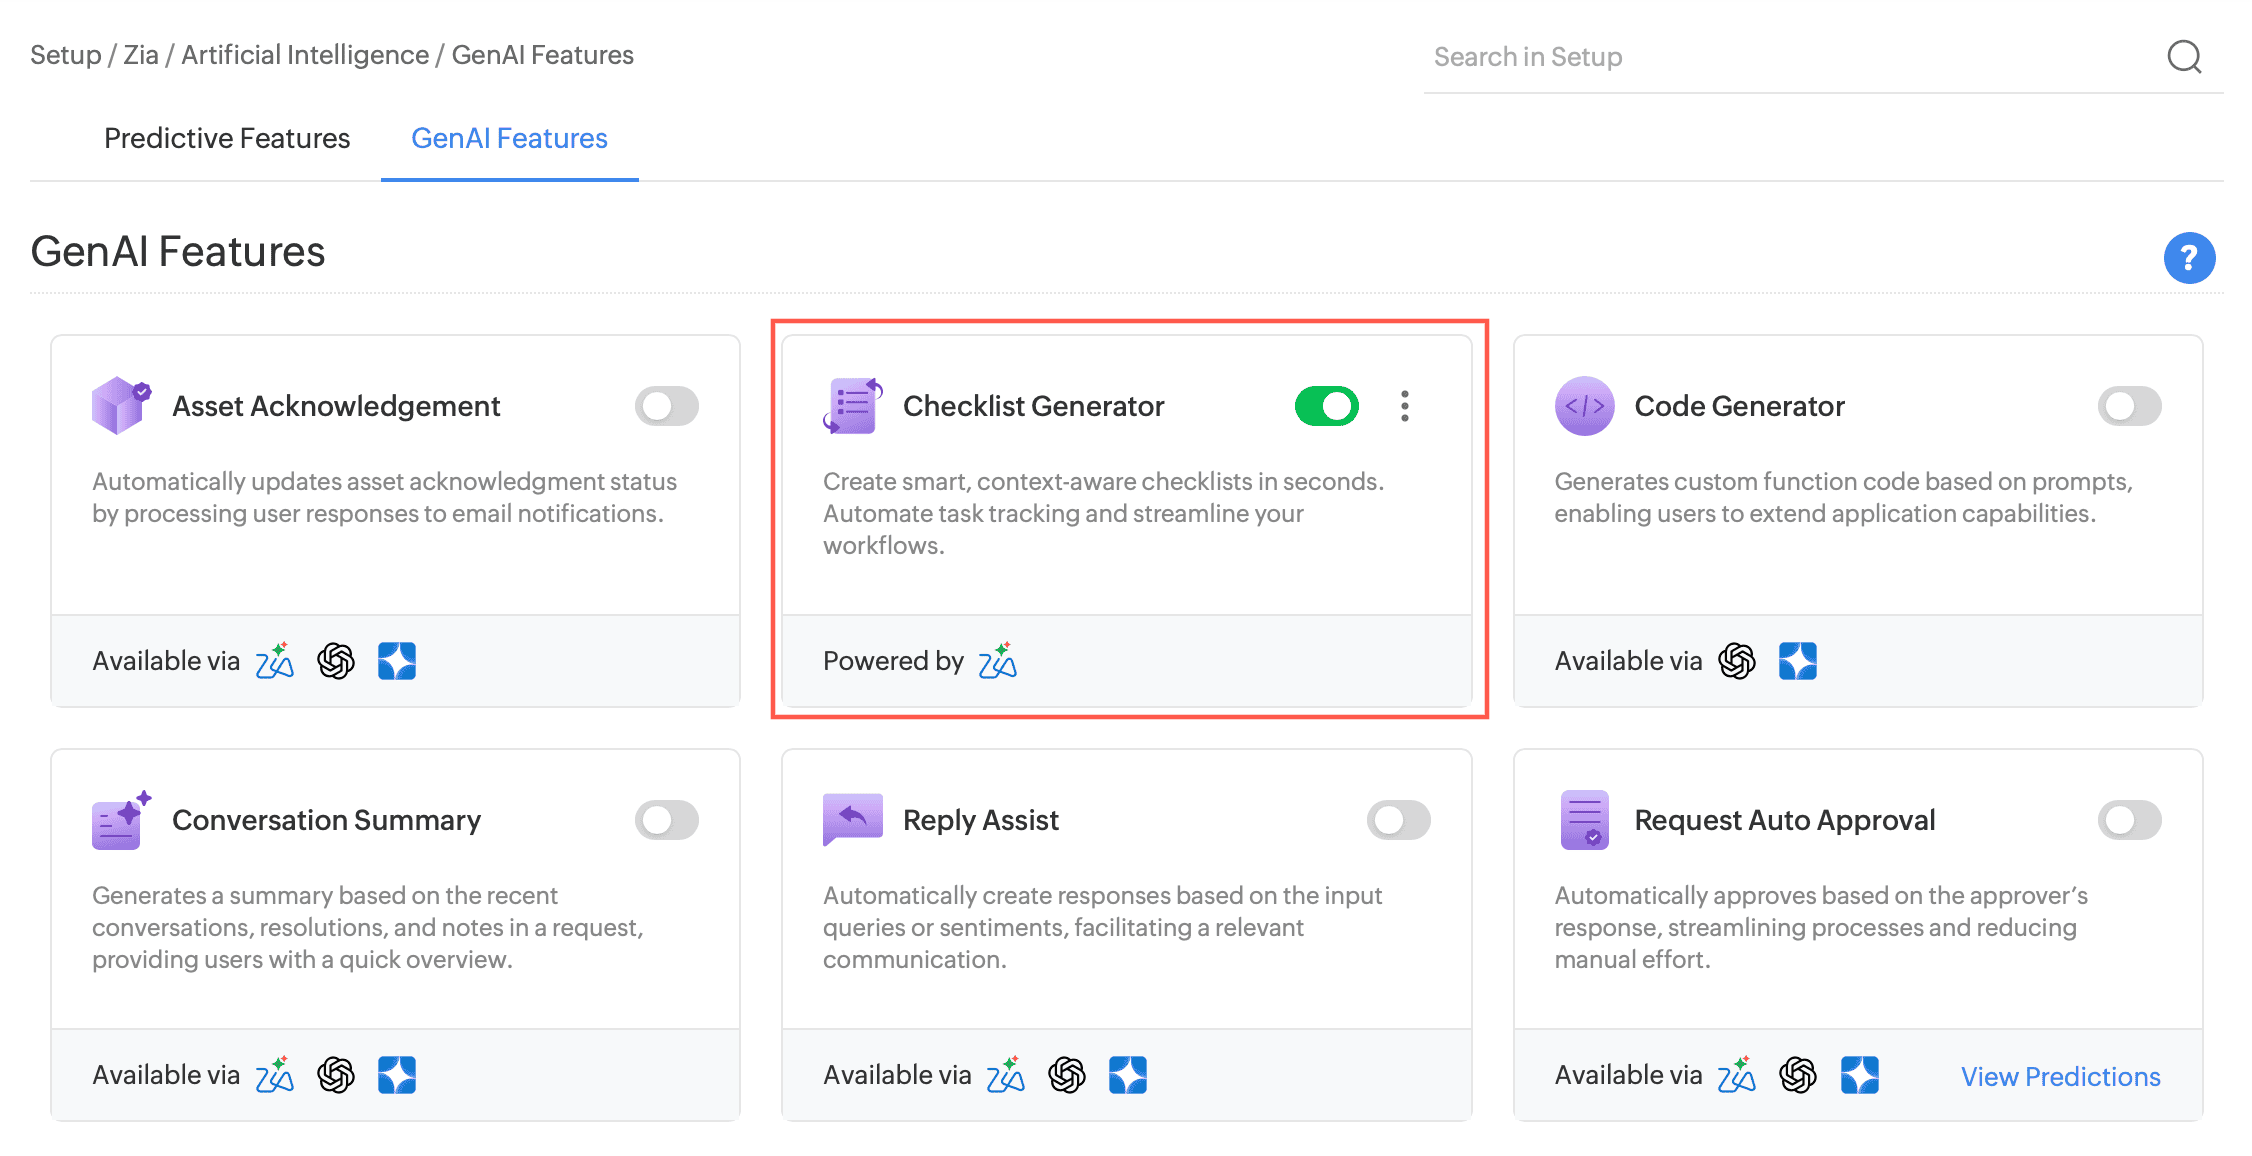Enable the Conversation Summary toggle

[666, 820]
